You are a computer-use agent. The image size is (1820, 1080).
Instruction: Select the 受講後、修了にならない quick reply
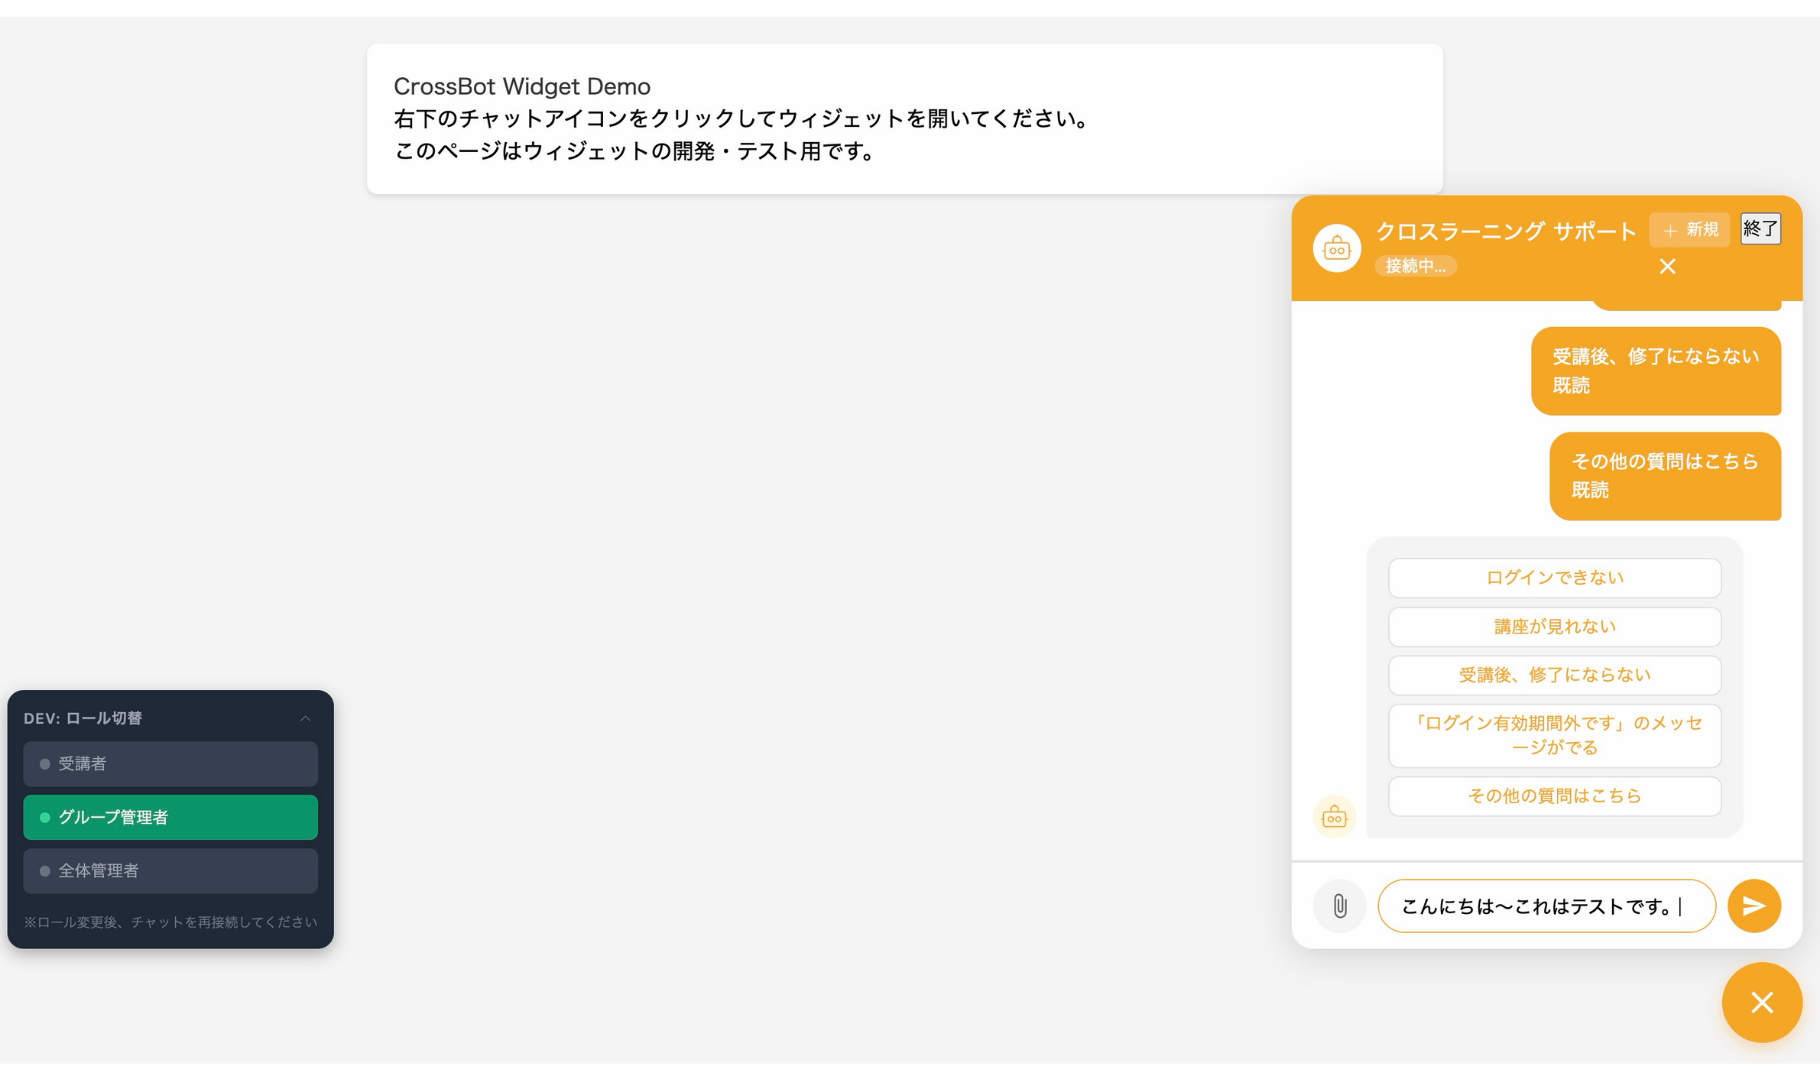click(1554, 675)
